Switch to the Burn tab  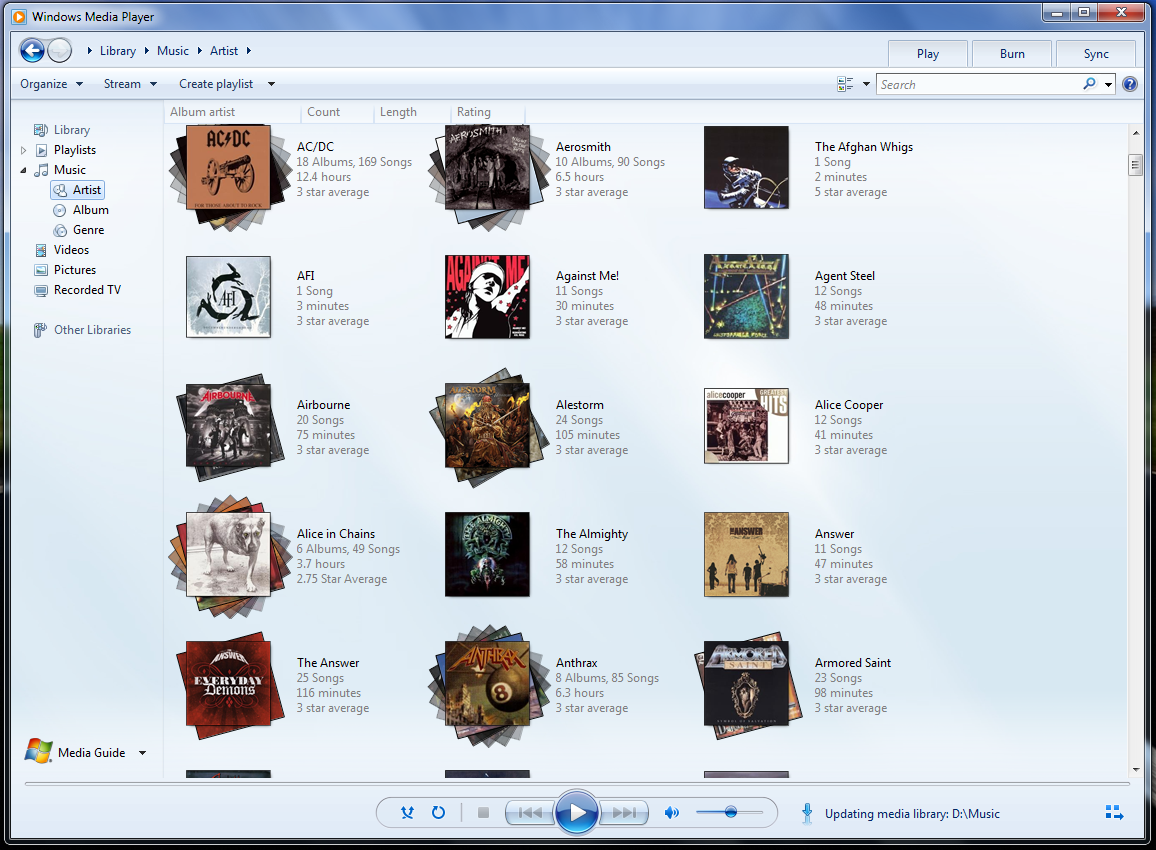pos(1012,54)
